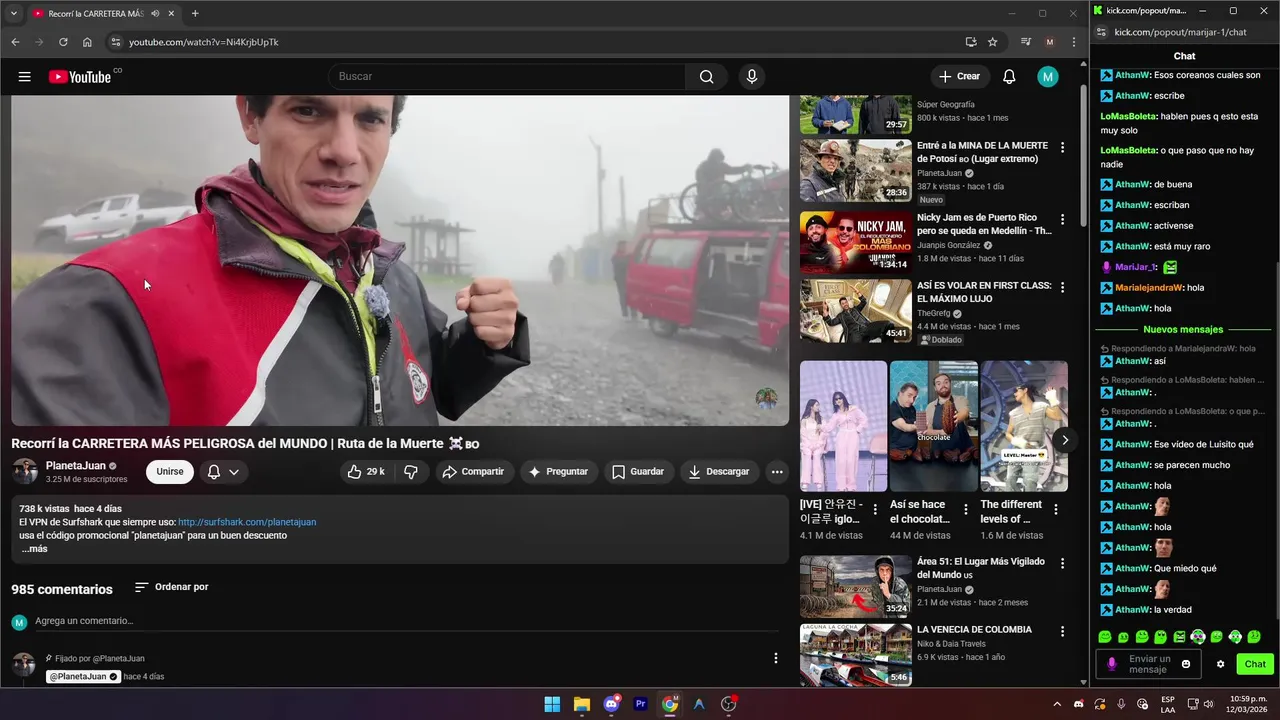1280x720 pixels.
Task: Dislike the video with thumbs-down
Action: click(x=411, y=472)
